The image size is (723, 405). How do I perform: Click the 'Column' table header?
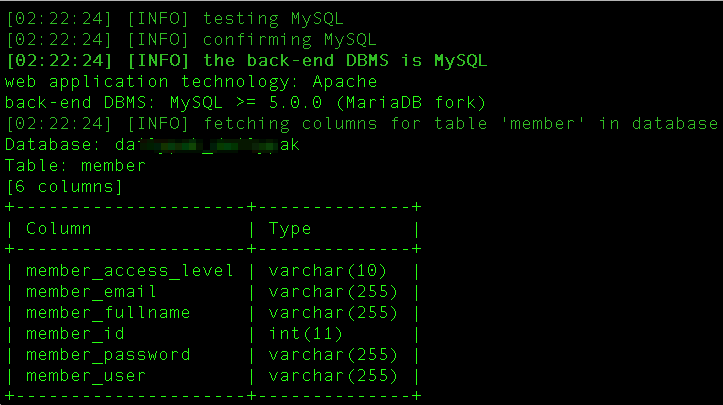[59, 229]
